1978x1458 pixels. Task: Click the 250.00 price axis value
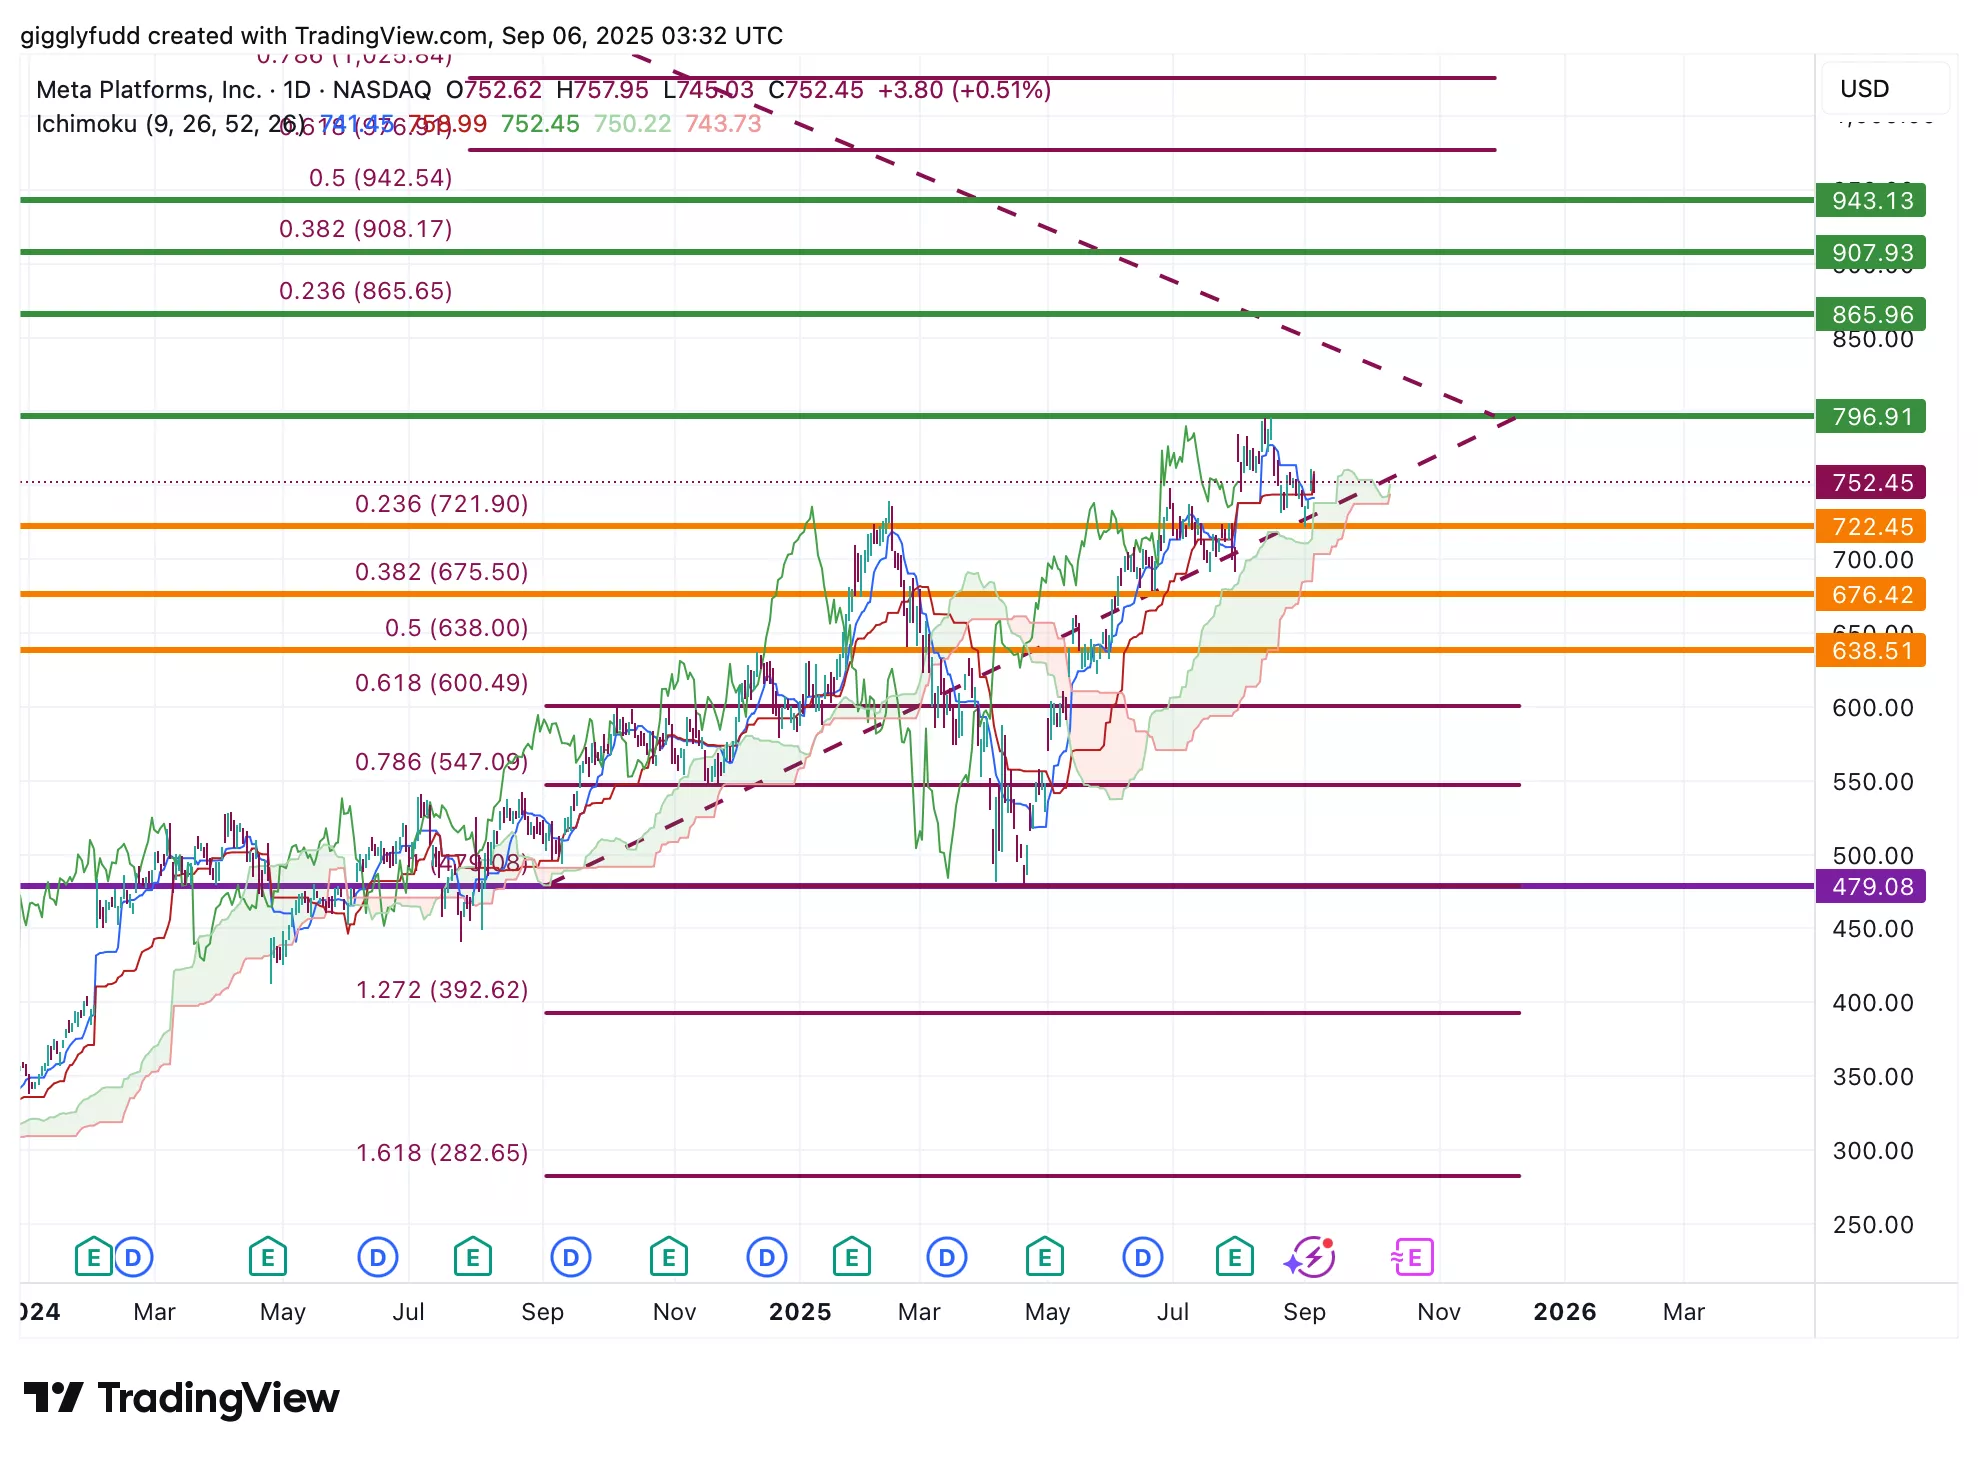(x=1873, y=1225)
